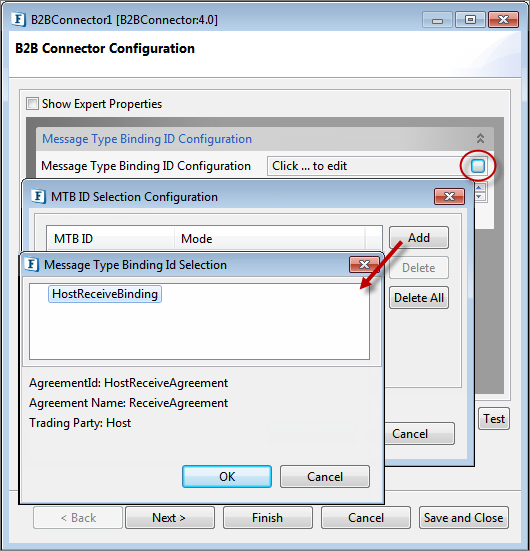The image size is (530, 551).
Task: Click the Mode column header
Action: click(270, 239)
